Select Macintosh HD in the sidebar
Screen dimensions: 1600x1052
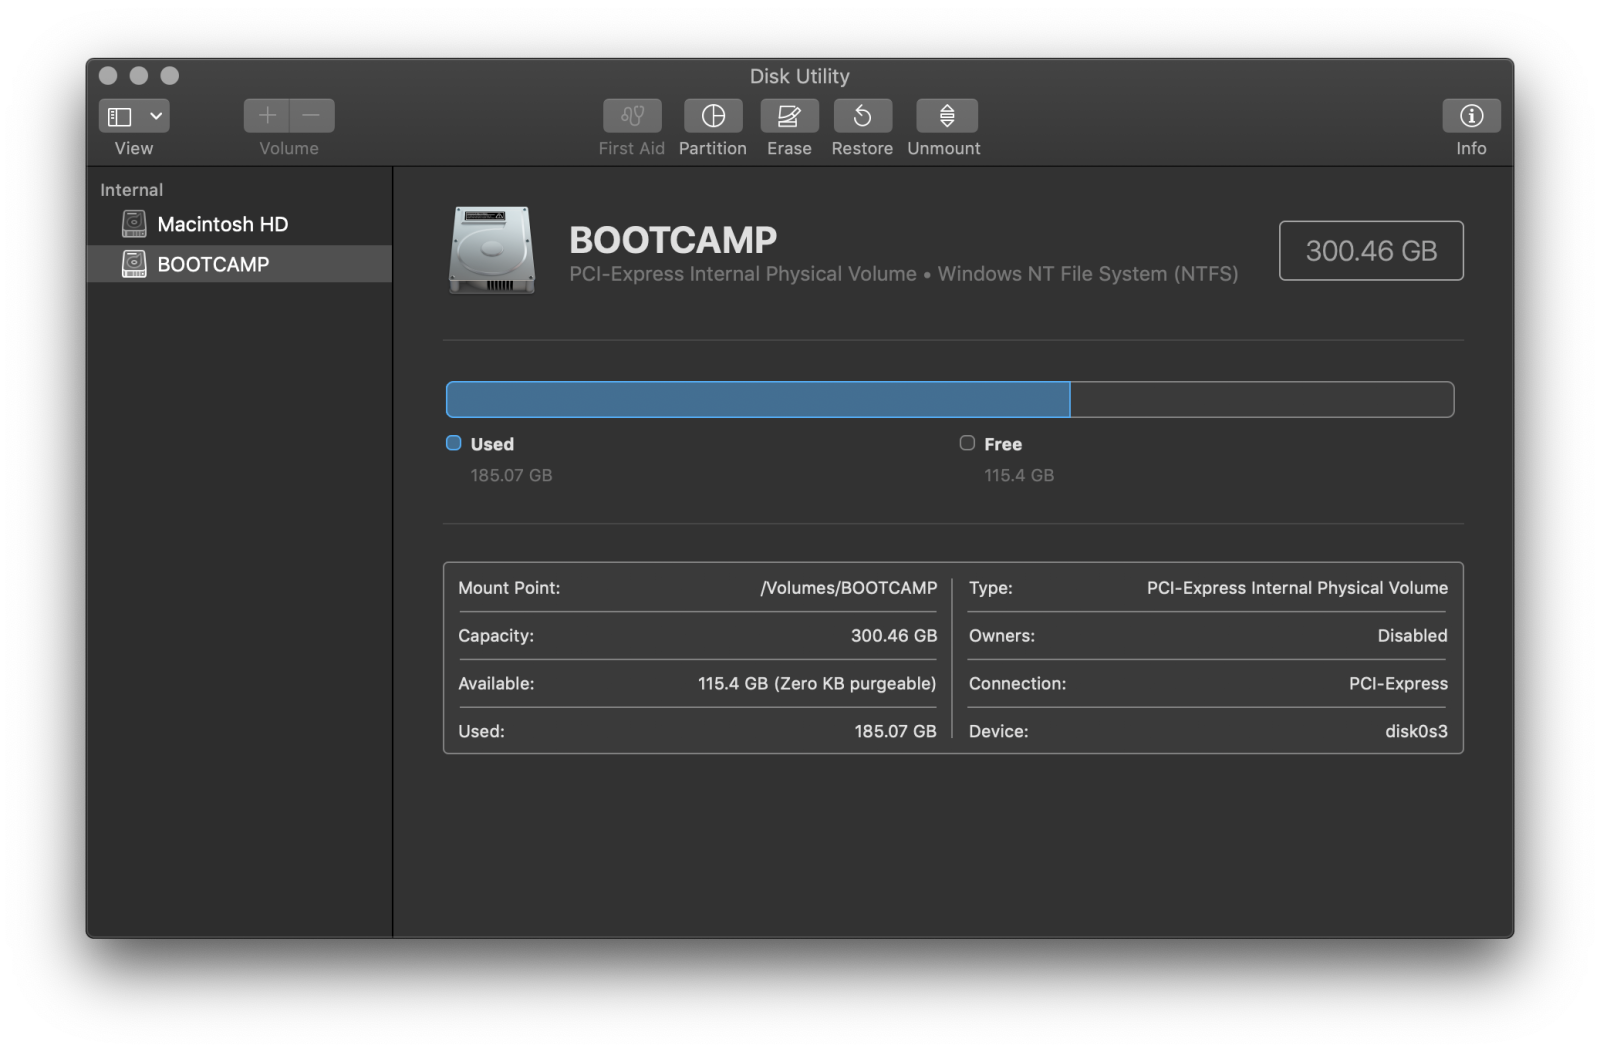coord(239,224)
